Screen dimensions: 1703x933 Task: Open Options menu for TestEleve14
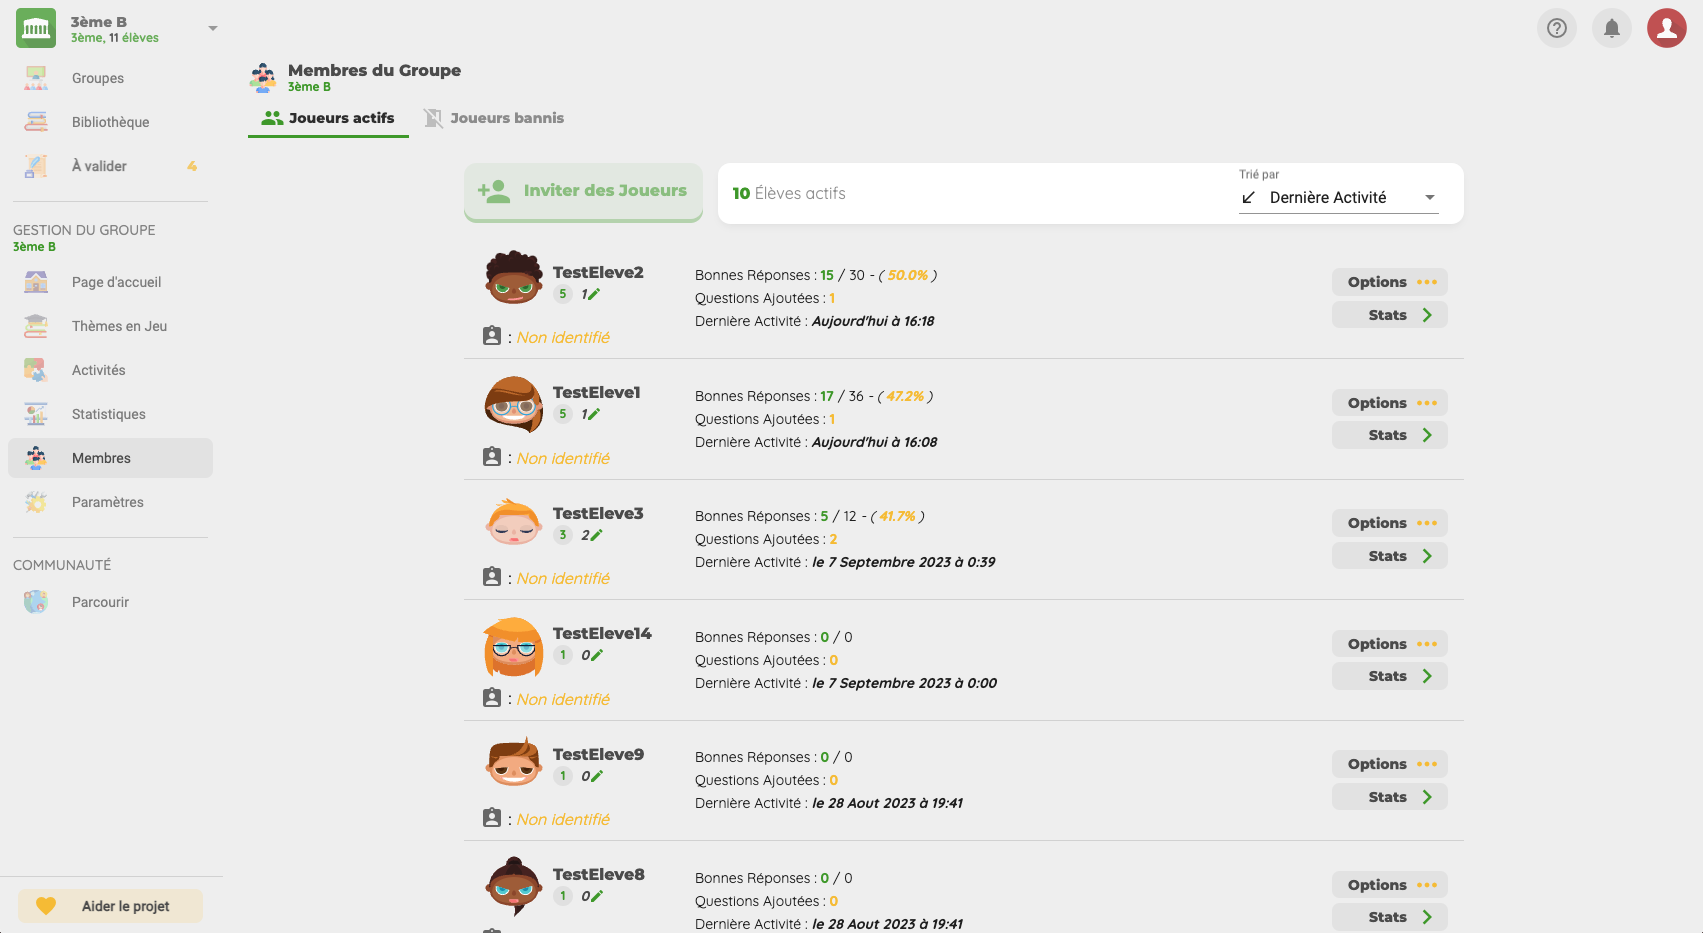point(1389,644)
